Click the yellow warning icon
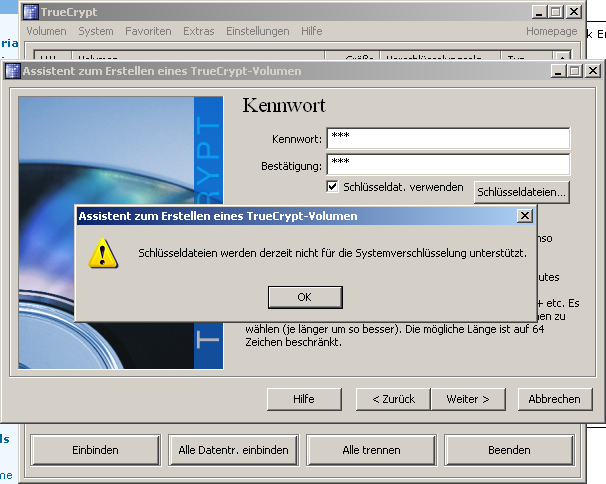Screen dimensions: 606x484 [x=103, y=253]
